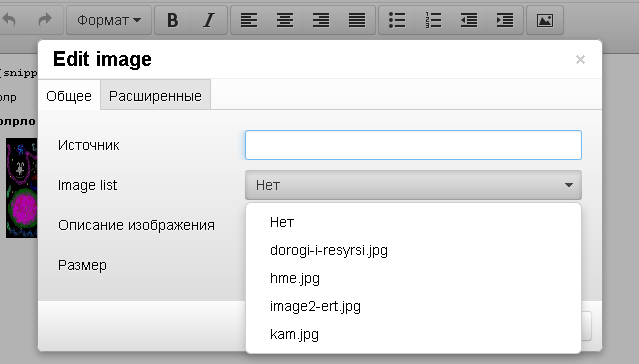Redo the last undone edit
Screen dimensions: 639x364
pyautogui.click(x=45, y=20)
